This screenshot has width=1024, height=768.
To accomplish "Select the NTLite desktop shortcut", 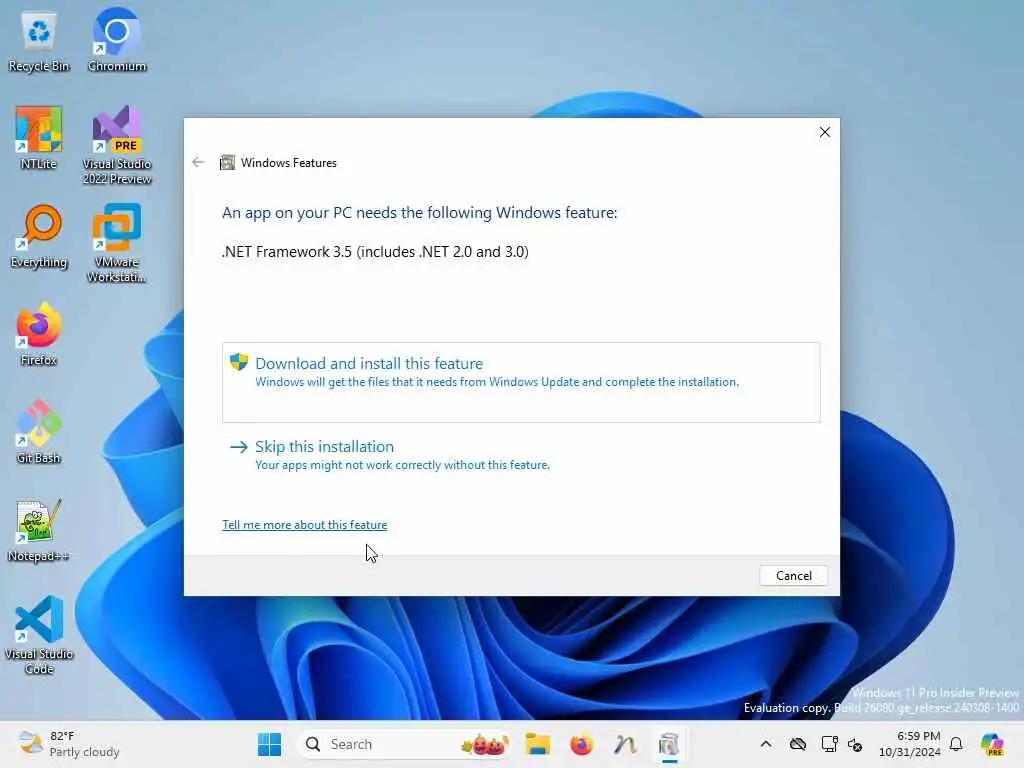I will 39,138.
